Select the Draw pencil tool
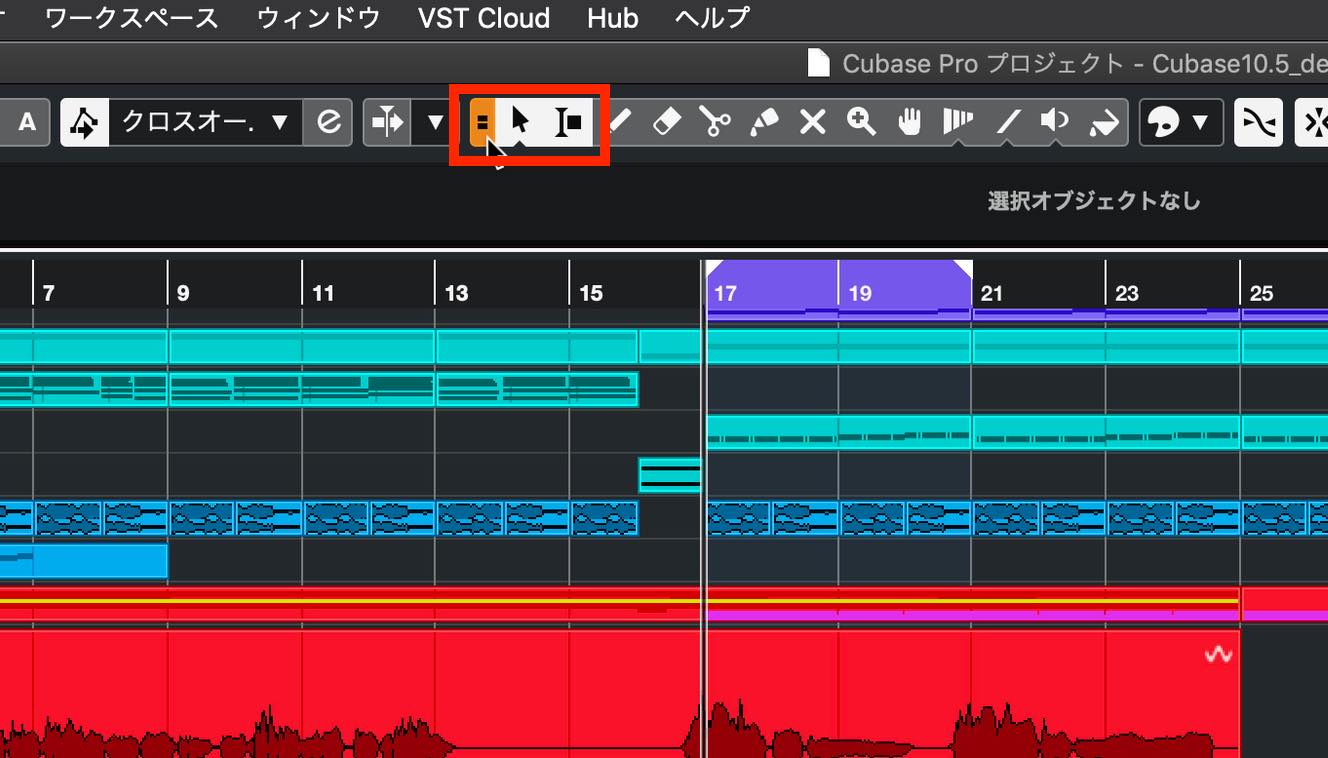This screenshot has width=1328, height=758. click(620, 122)
